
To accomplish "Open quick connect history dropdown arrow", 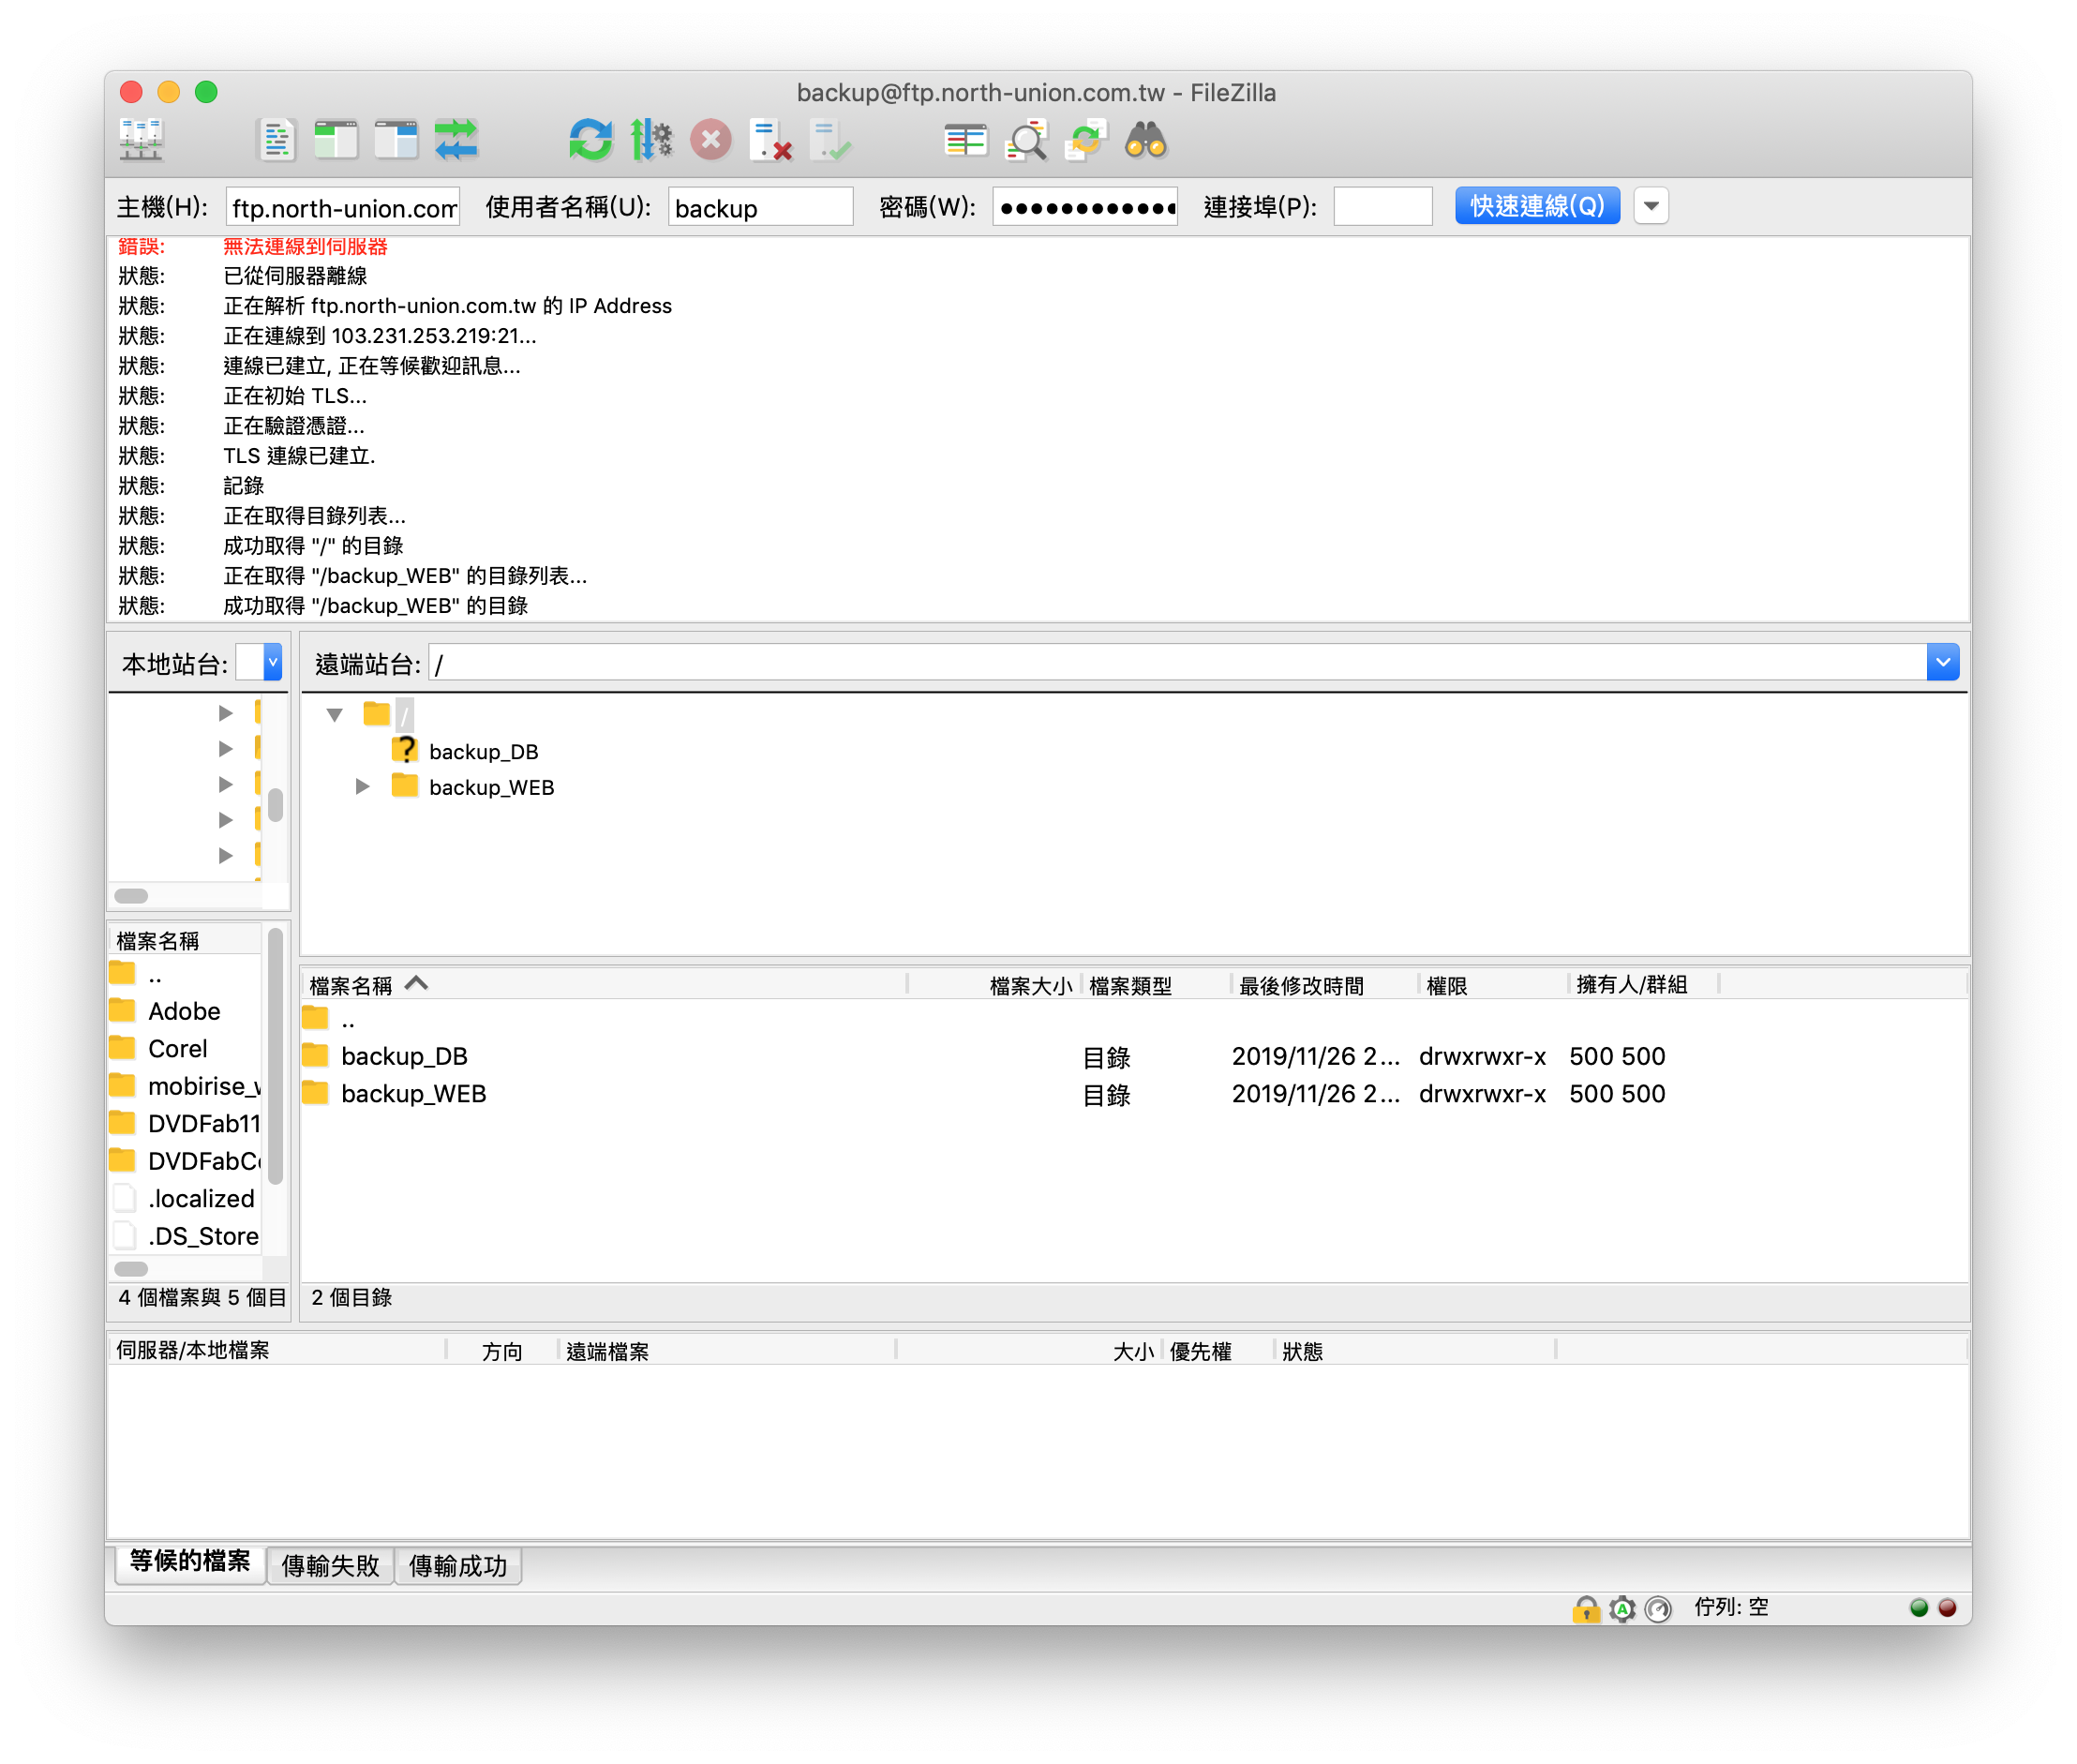I will [x=1651, y=206].
